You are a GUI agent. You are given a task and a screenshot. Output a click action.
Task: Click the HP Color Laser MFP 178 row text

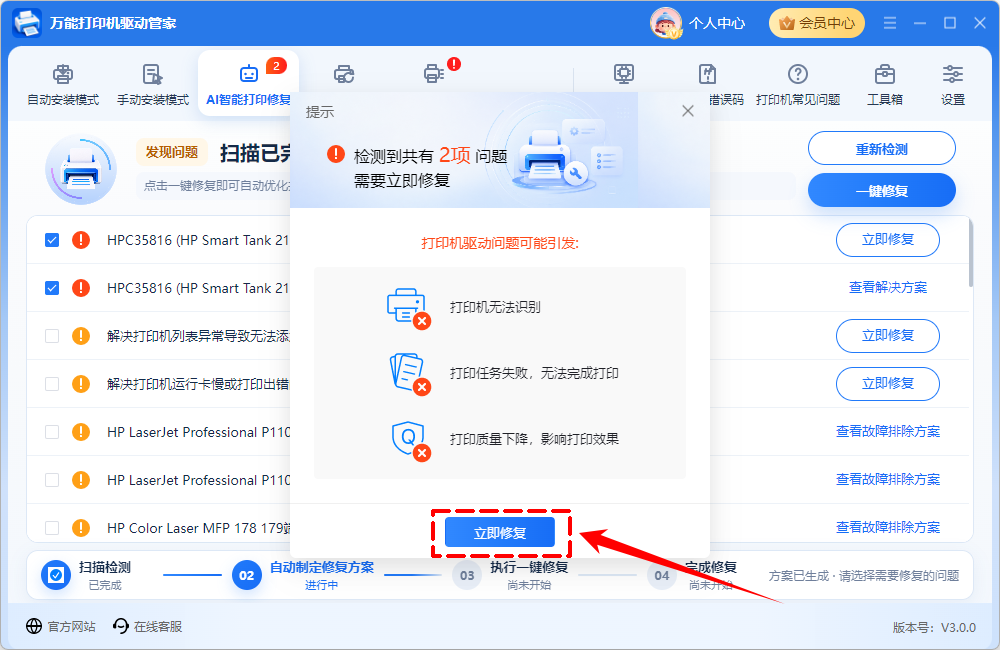(198, 528)
